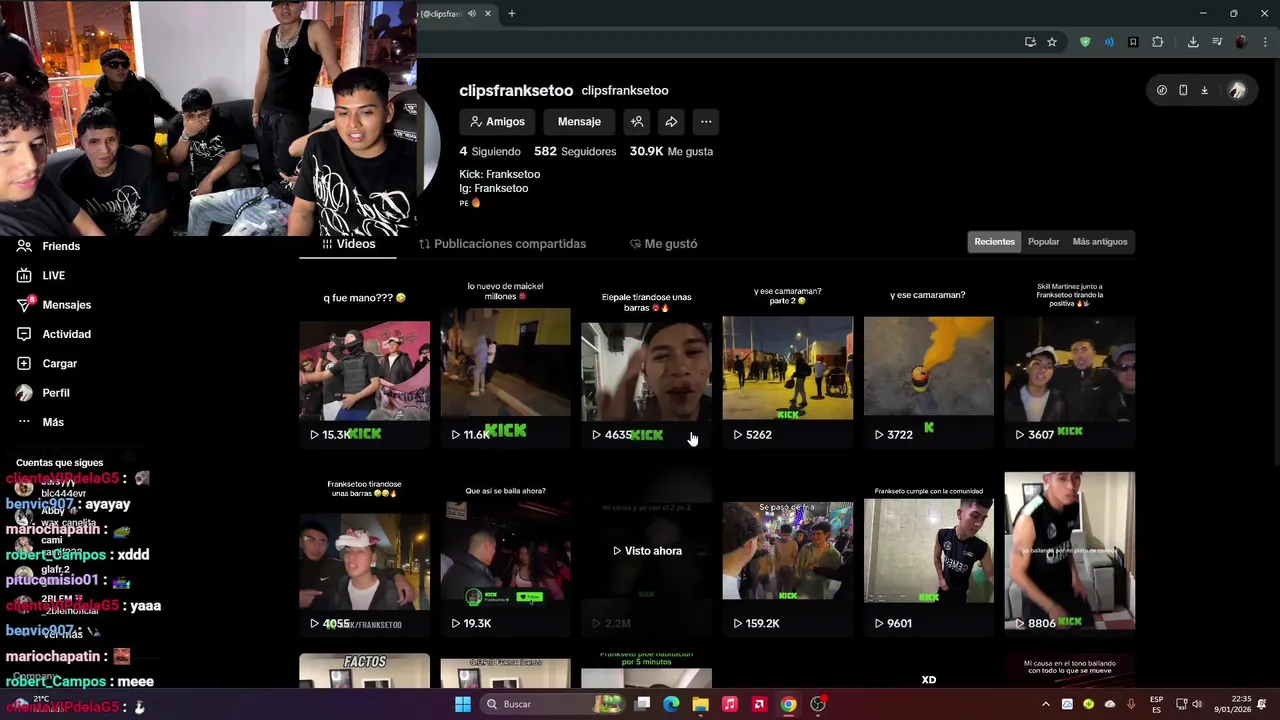Open a new Chrome tab
The height and width of the screenshot is (720, 1280).
tap(512, 14)
